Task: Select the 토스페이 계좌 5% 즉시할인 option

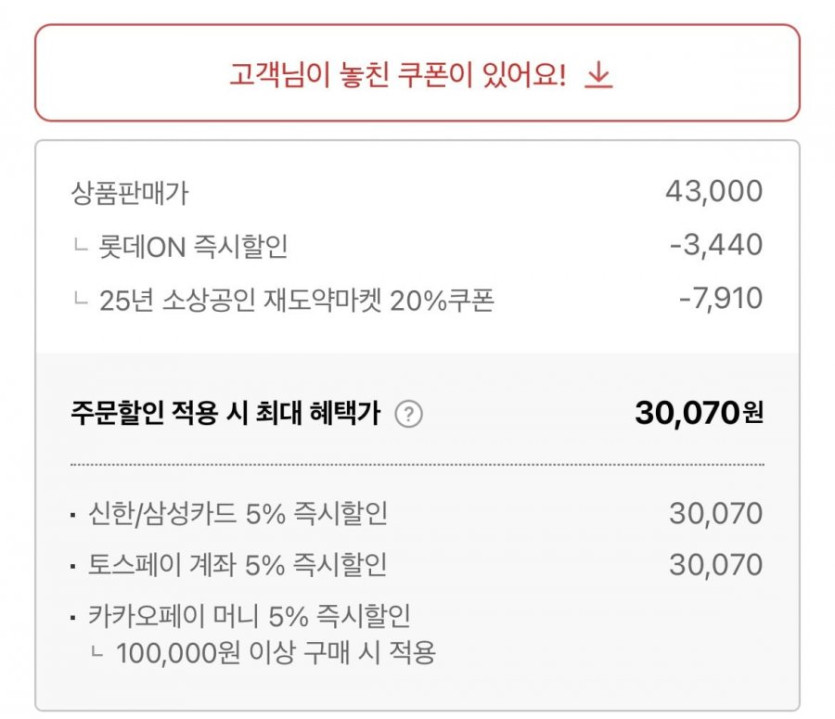Action: [237, 565]
